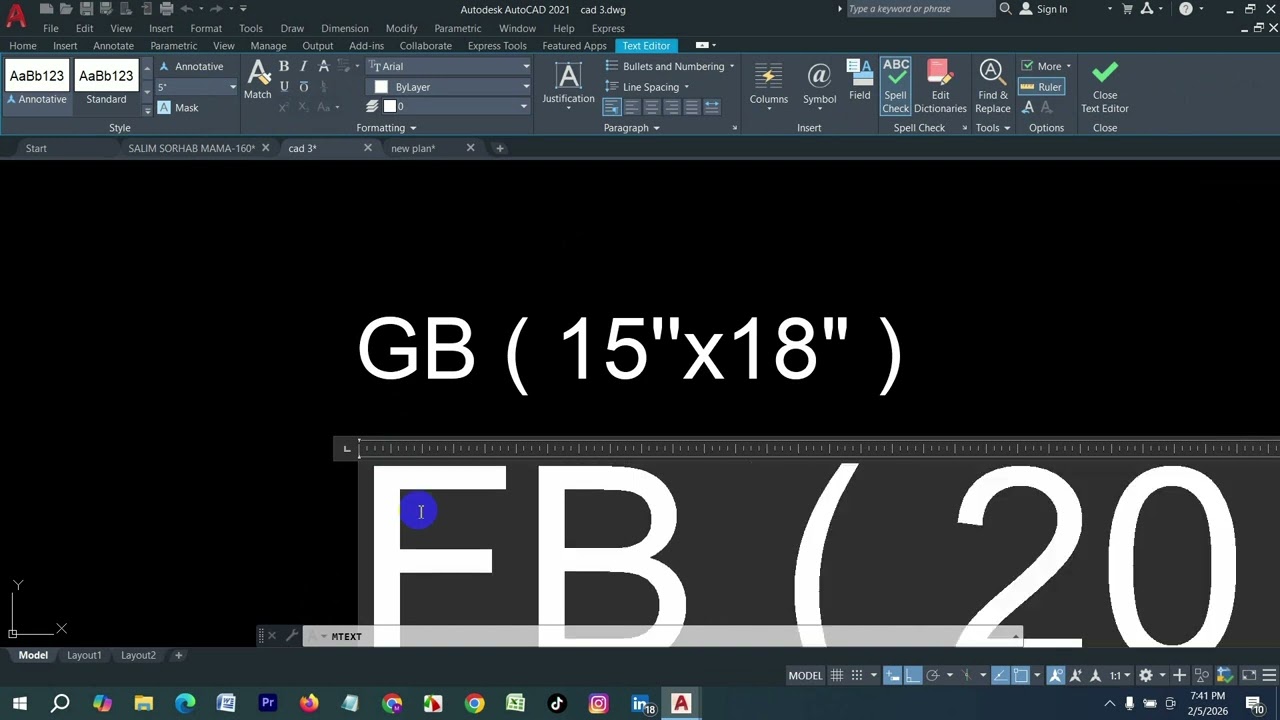Image resolution: width=1280 pixels, height=720 pixels.
Task: Switch to the Home ribbon tab
Action: [23, 46]
